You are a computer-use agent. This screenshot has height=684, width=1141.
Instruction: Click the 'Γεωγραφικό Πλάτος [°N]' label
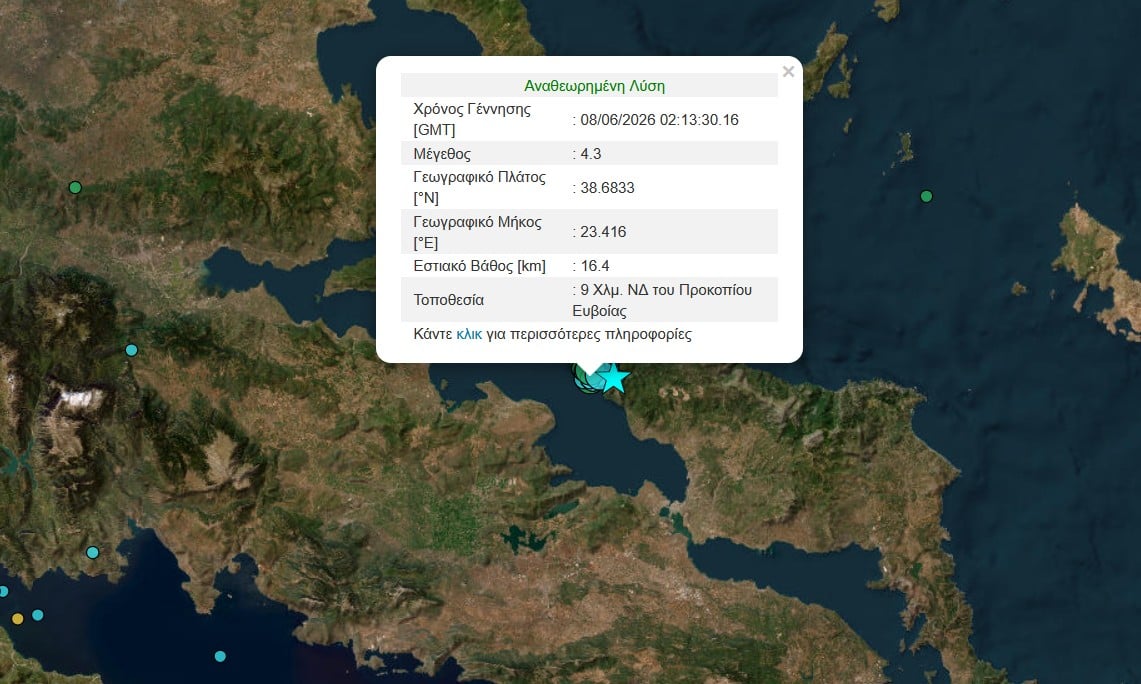tap(480, 187)
